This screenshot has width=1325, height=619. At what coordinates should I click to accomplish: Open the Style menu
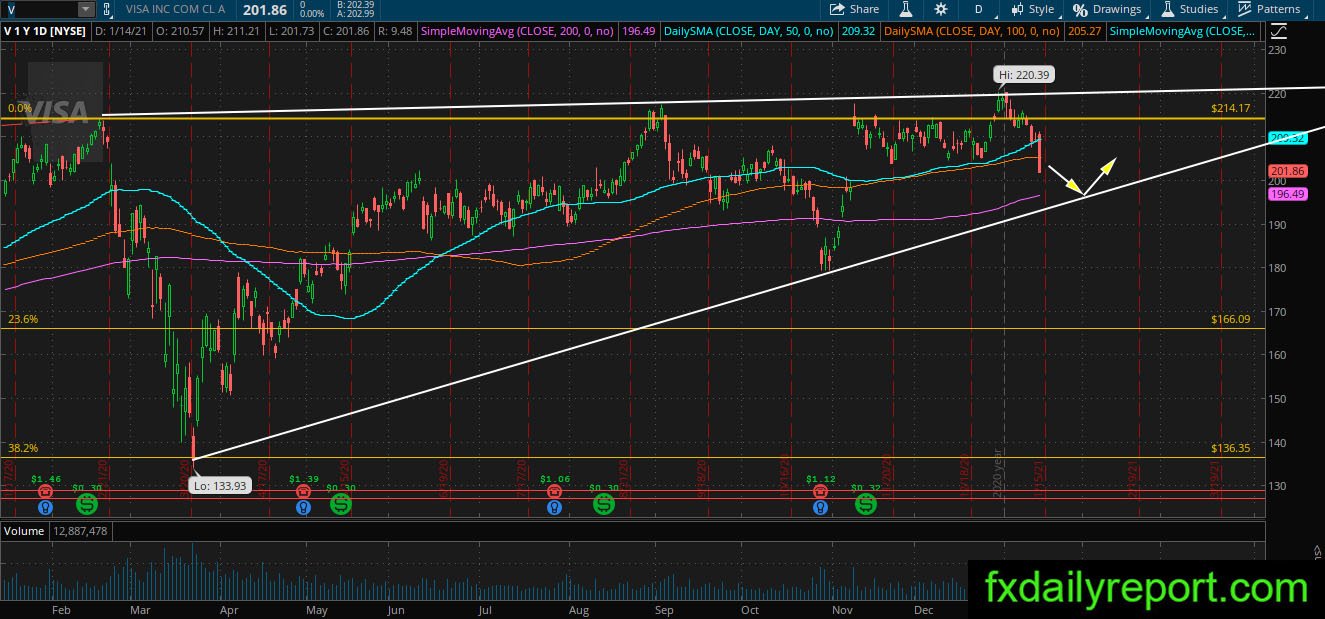(x=1032, y=9)
